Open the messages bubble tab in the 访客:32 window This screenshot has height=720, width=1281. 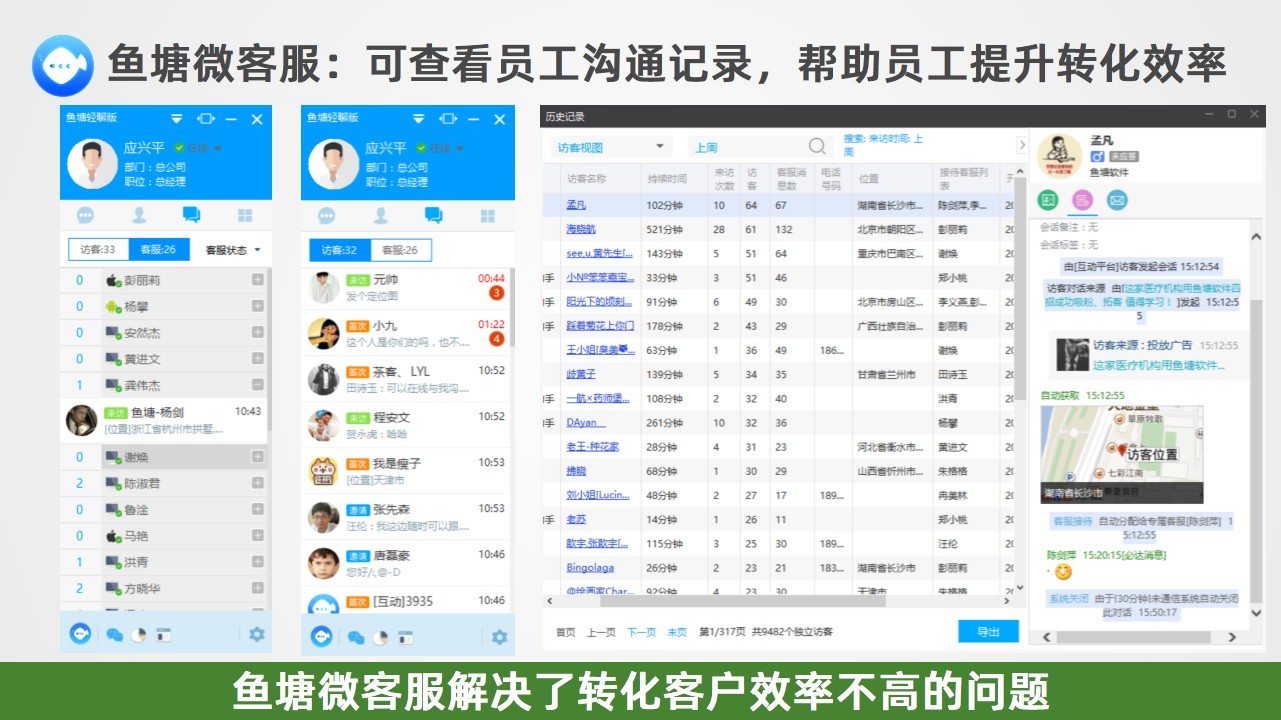(327, 215)
